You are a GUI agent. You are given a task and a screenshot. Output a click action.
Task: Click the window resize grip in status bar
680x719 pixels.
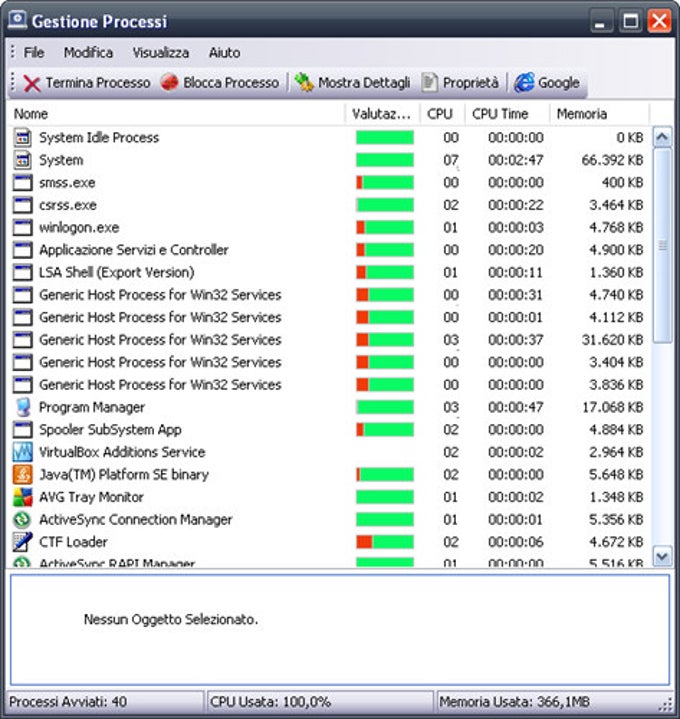pos(666,705)
